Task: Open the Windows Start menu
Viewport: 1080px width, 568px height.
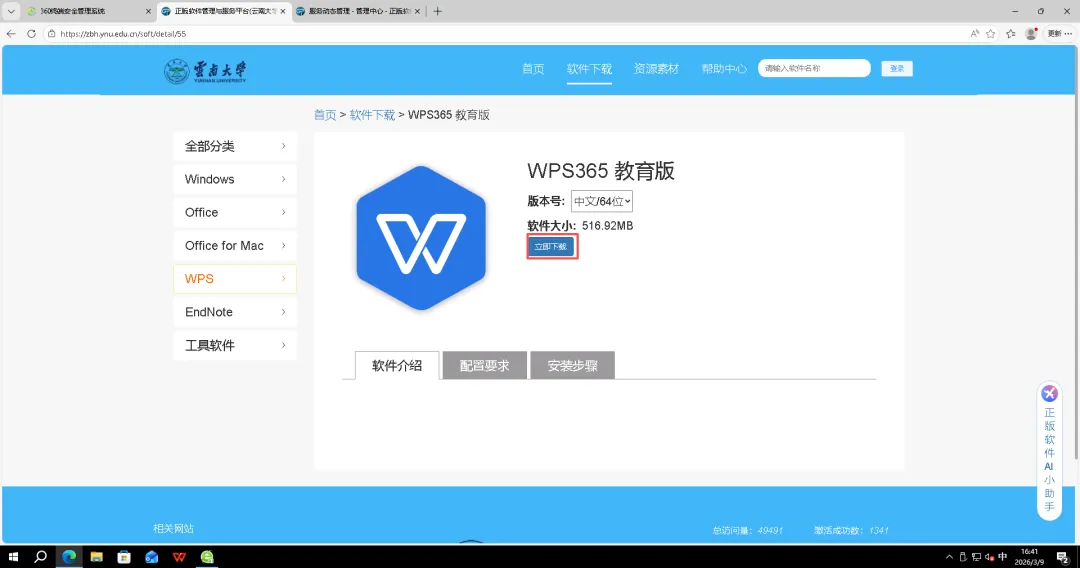Action: pos(13,557)
